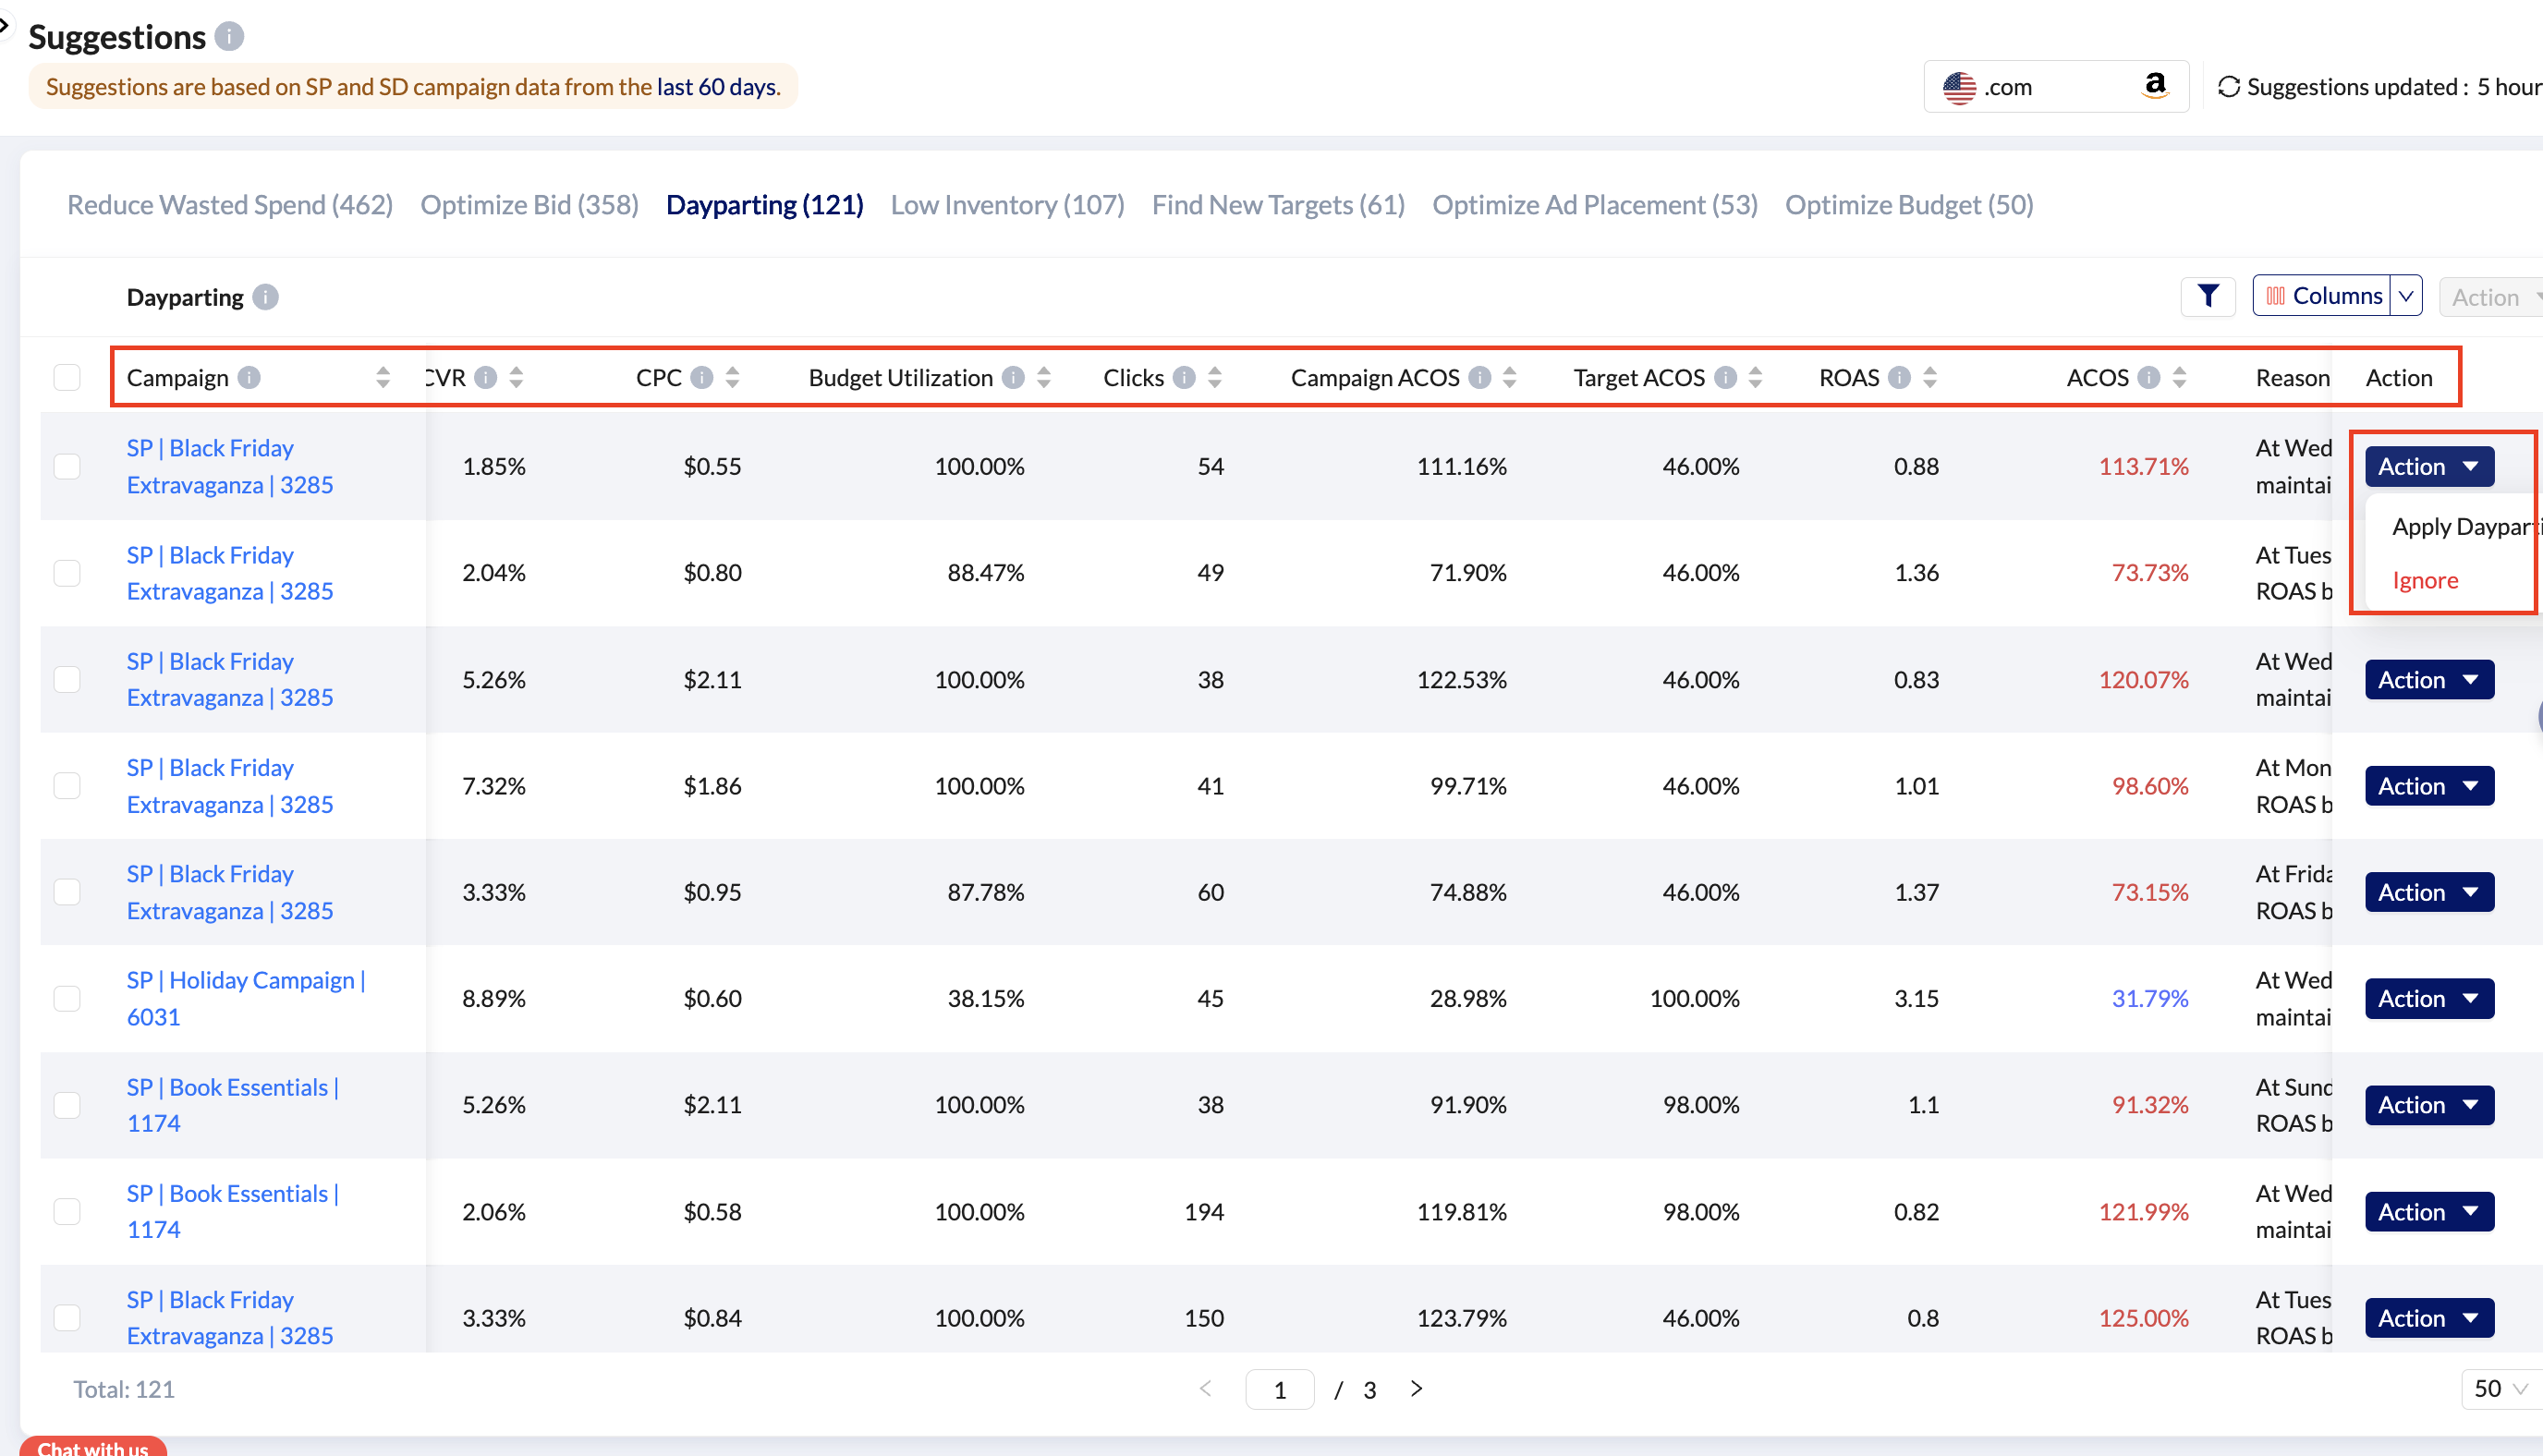Select the Holiday Campaign 6031 row checkbox
Viewport: 2543px width, 1456px height.
pyautogui.click(x=67, y=998)
